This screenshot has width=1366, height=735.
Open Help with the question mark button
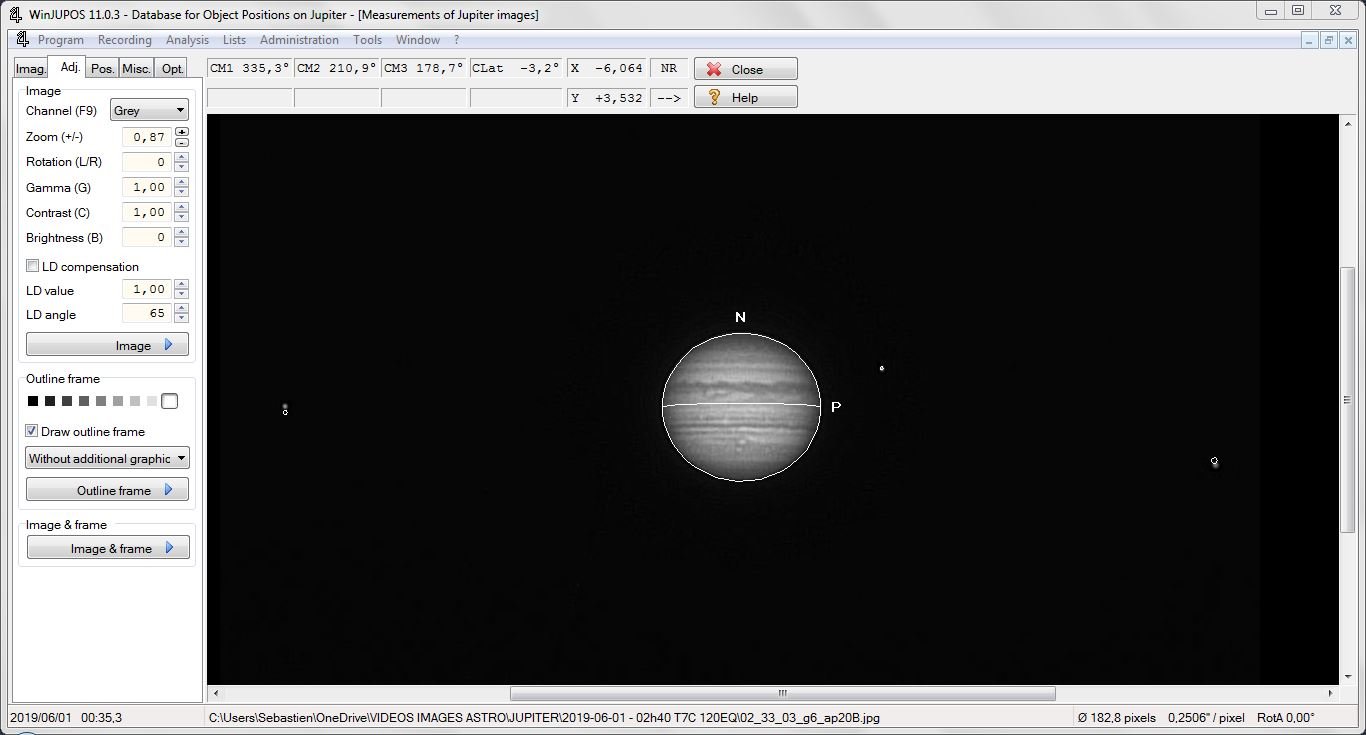pos(745,97)
